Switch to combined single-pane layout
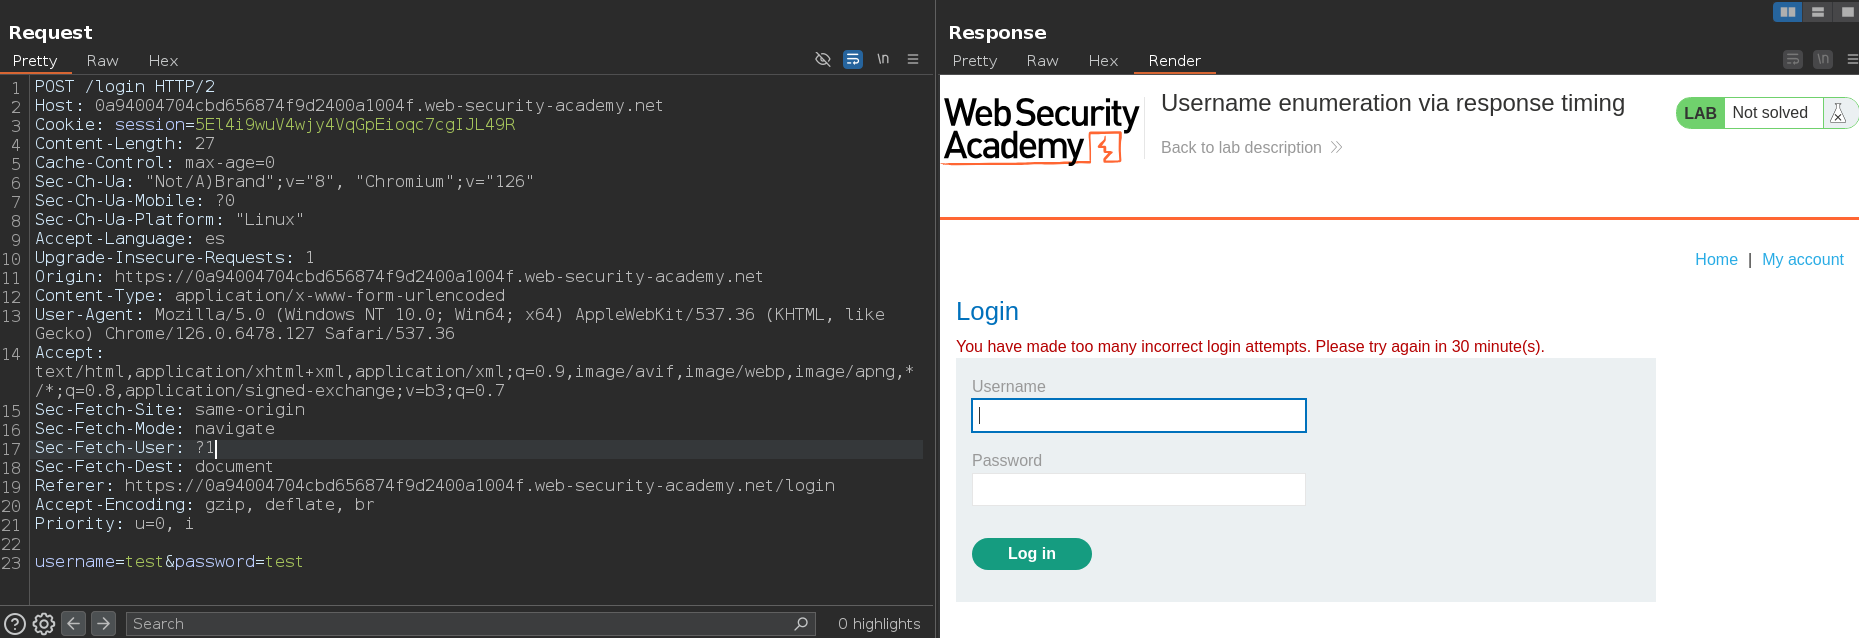The image size is (1859, 638). click(1846, 12)
